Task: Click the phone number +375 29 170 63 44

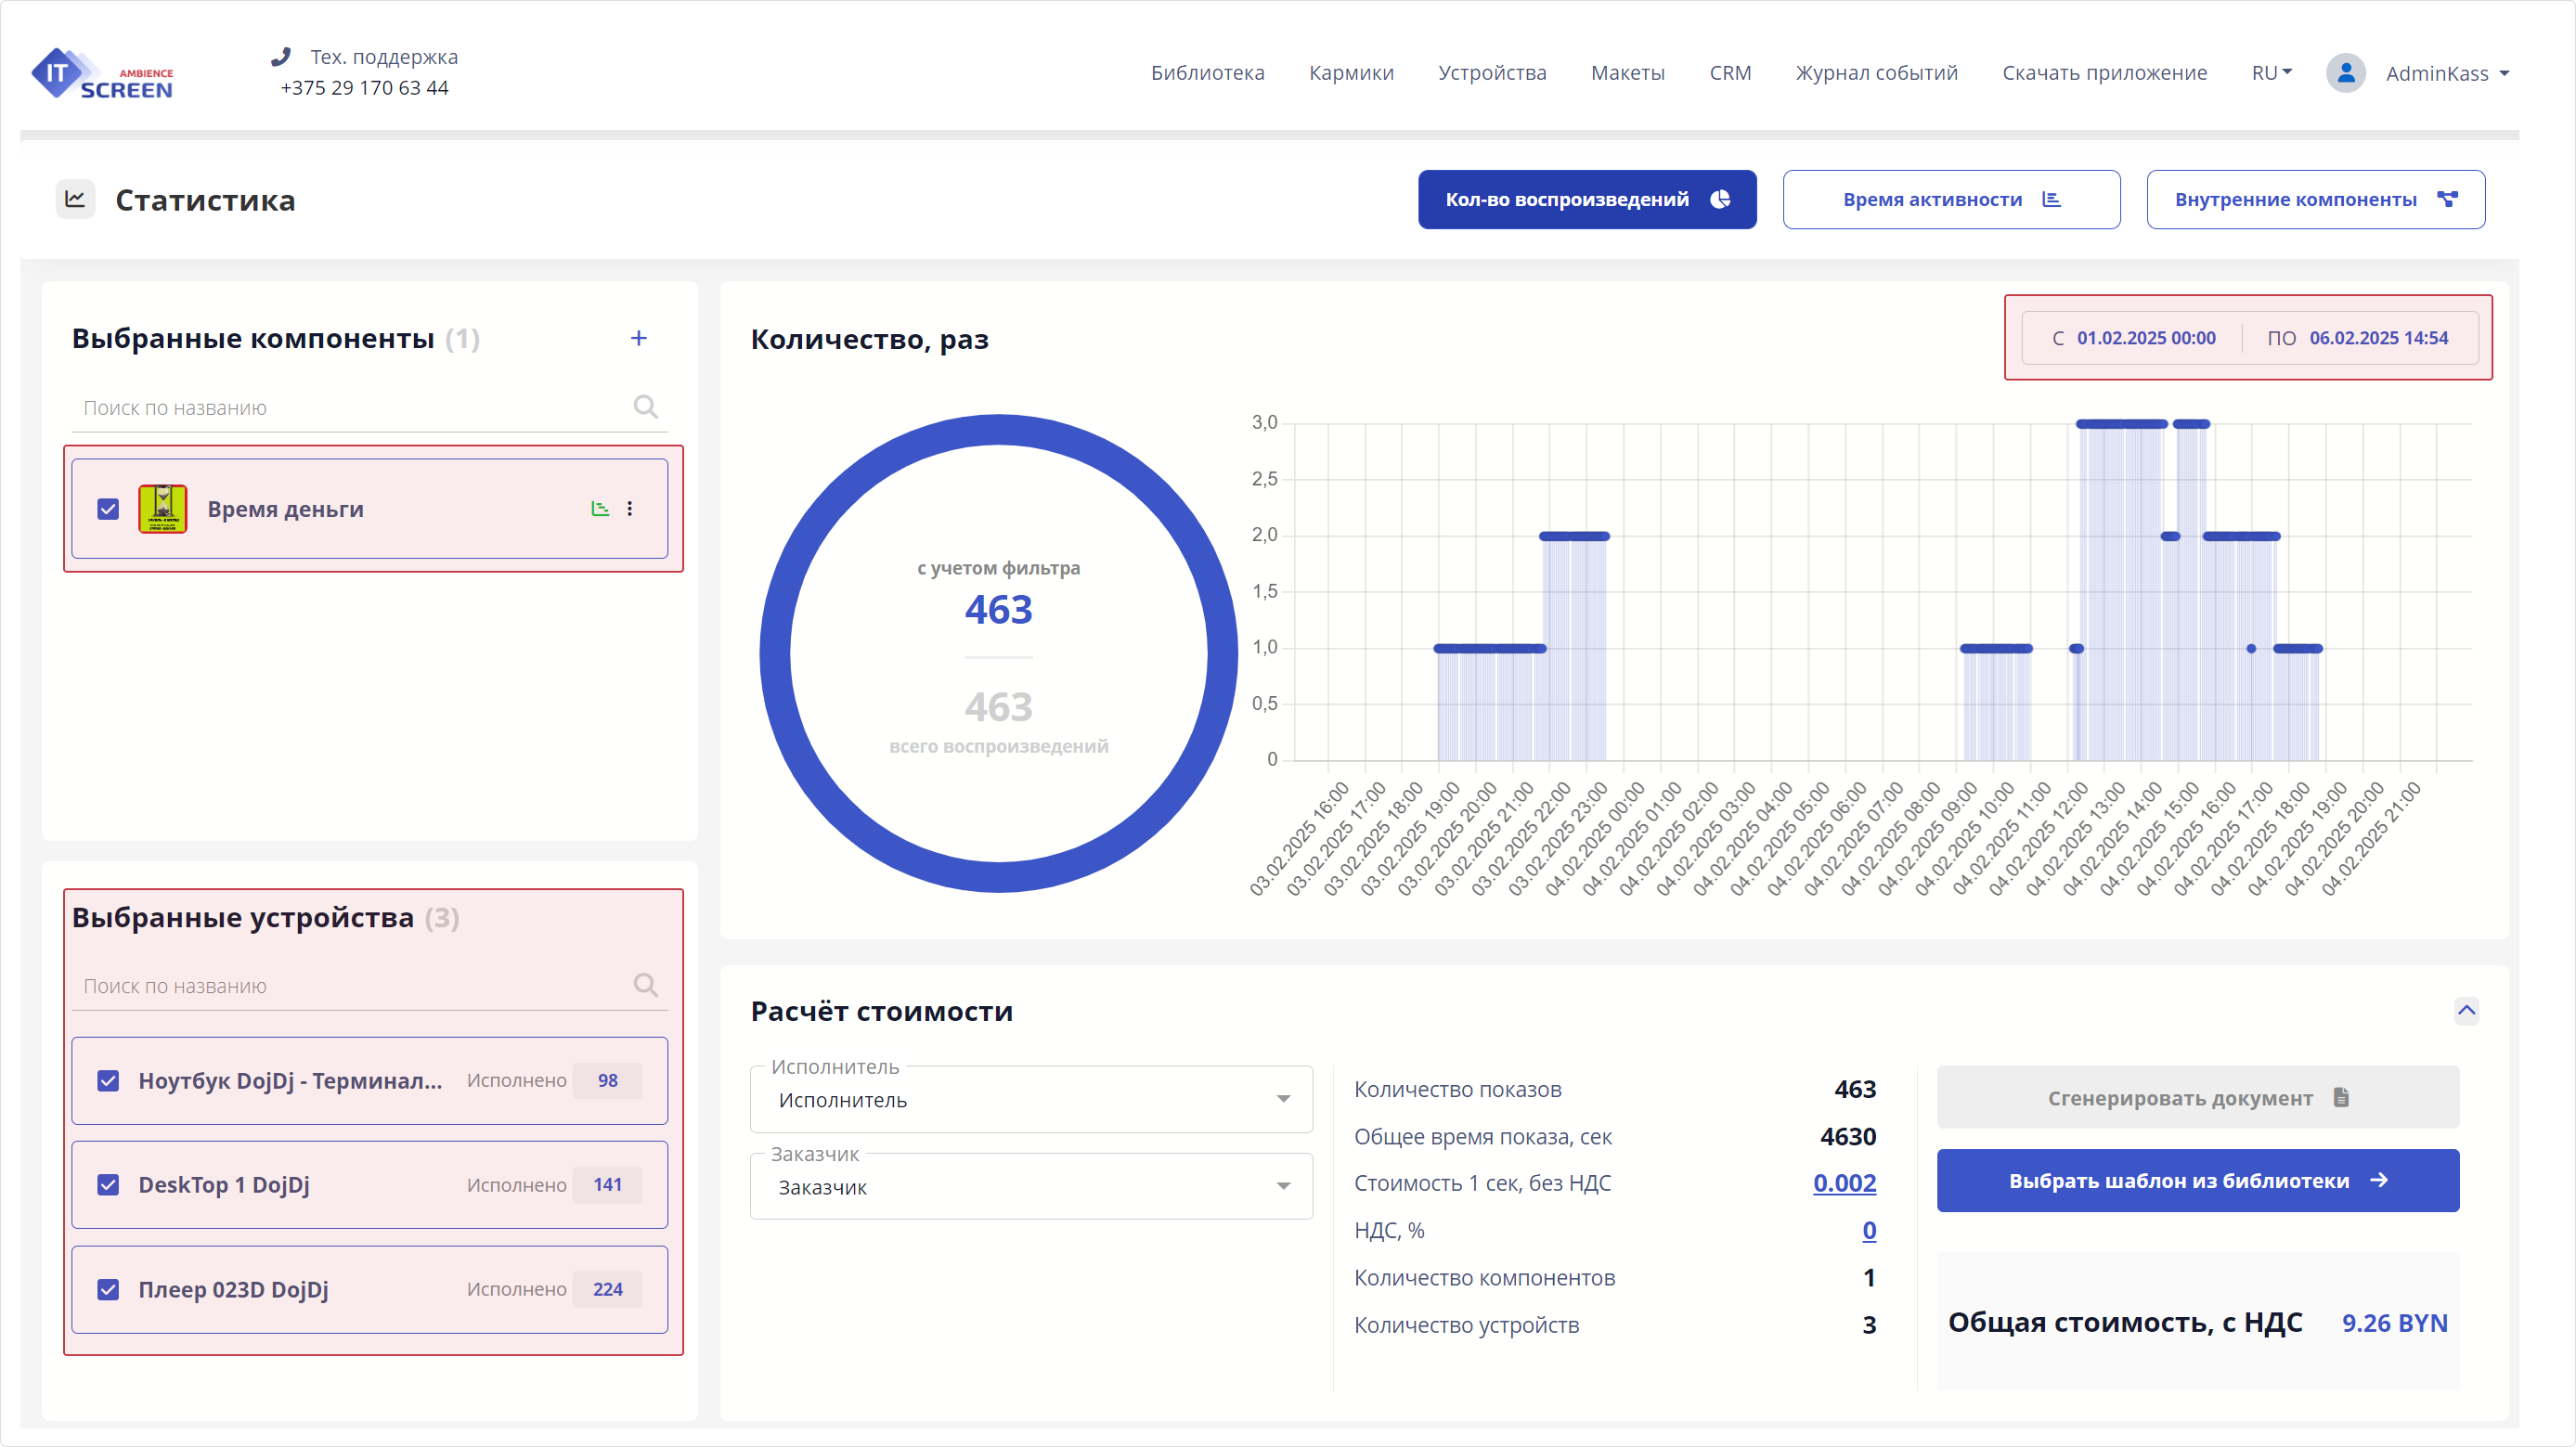Action: pyautogui.click(x=364, y=88)
